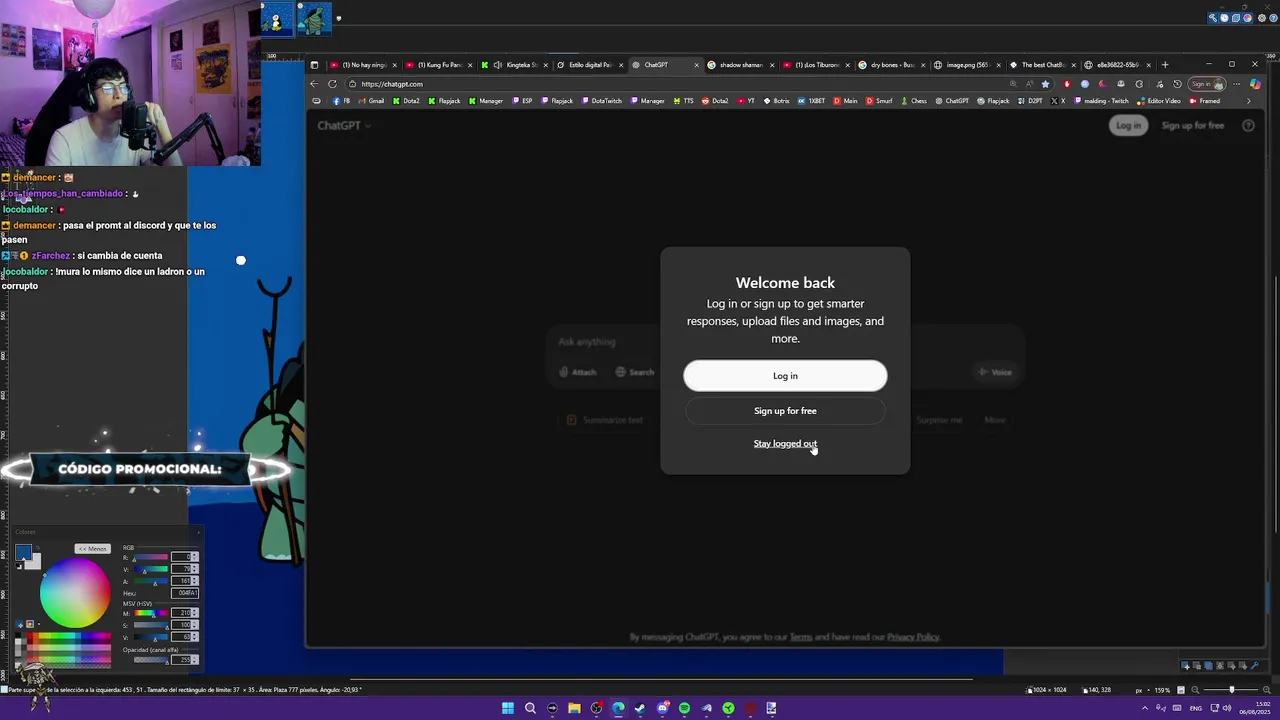Click the ENG language indicator in the tray

tap(1196, 708)
